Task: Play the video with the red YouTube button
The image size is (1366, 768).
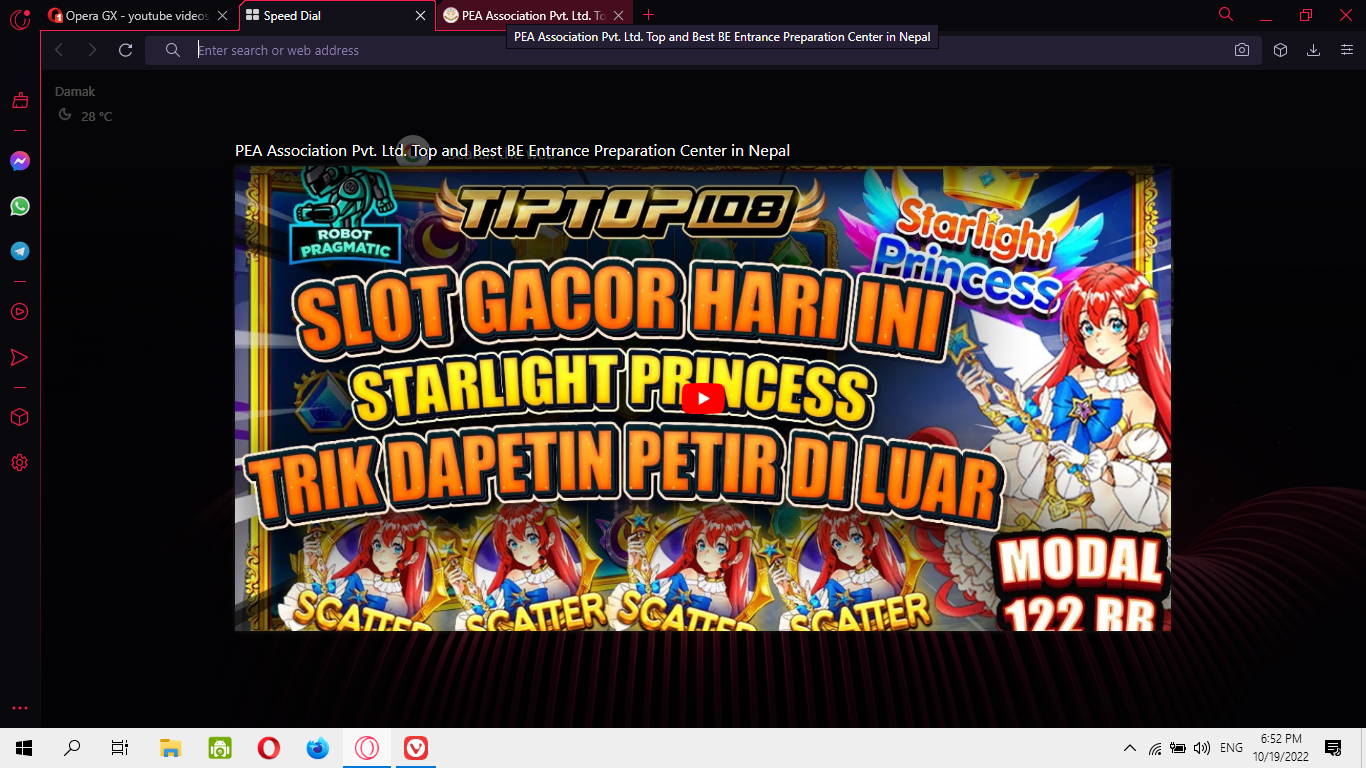Action: click(x=703, y=399)
